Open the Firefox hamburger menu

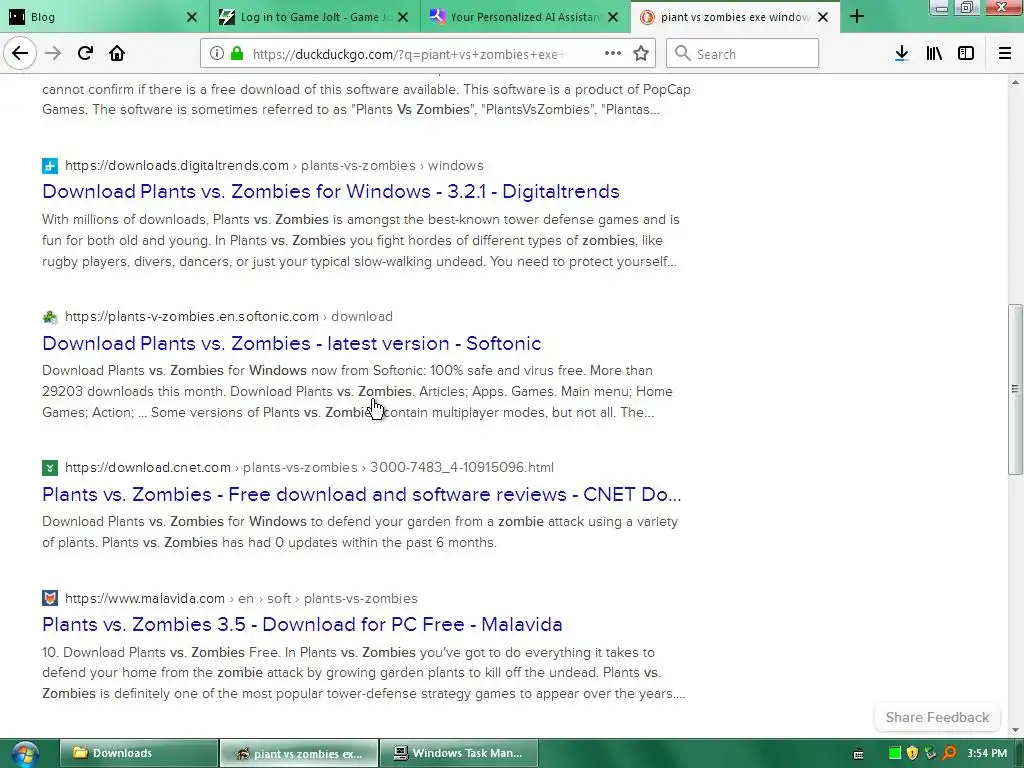coord(1004,54)
